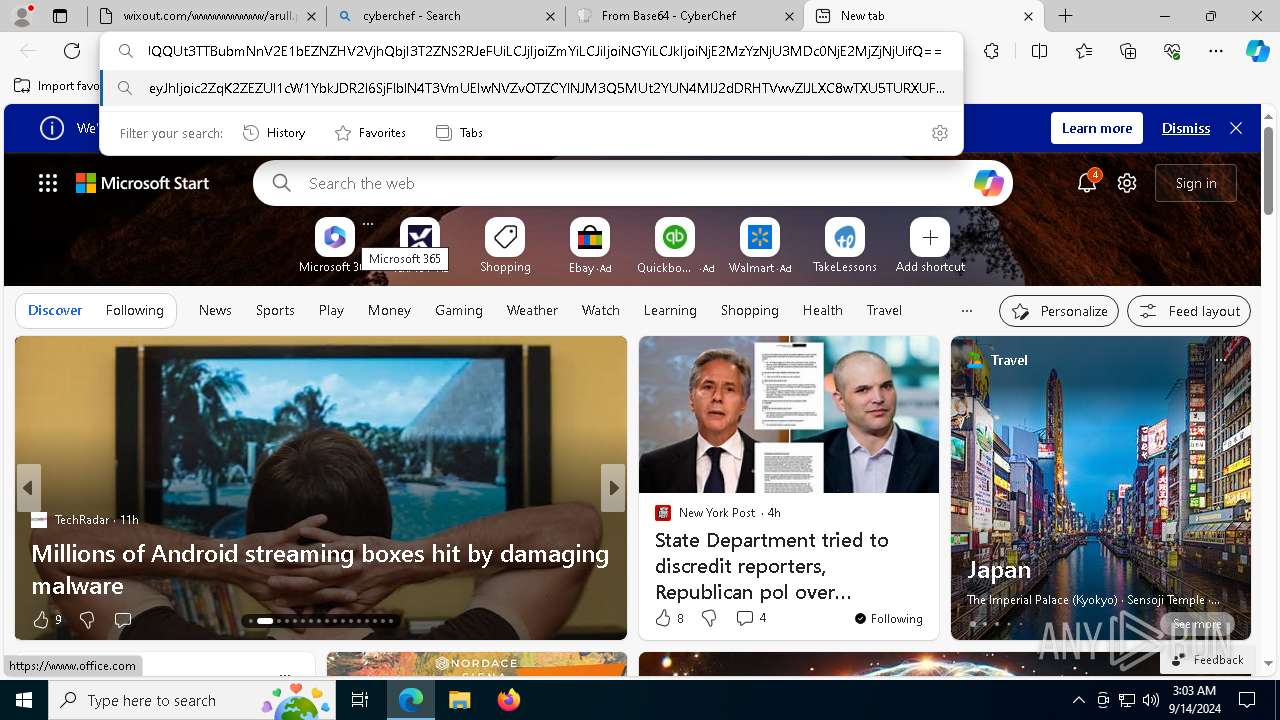Image resolution: width=1280 pixels, height=720 pixels.
Task: Open the Weather category
Action: coord(532,310)
